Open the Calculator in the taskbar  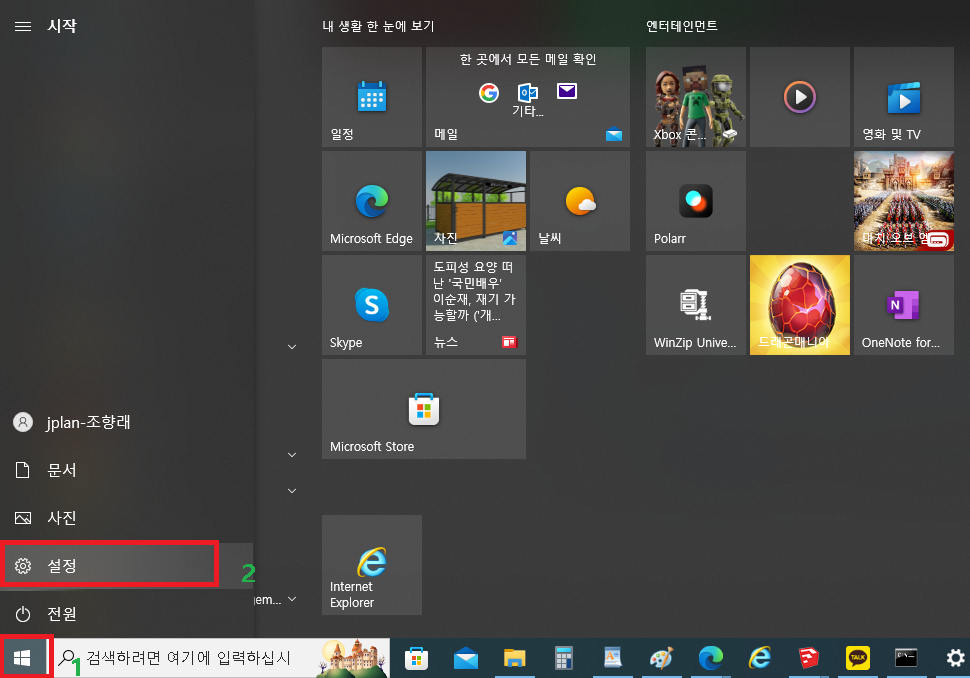563,658
